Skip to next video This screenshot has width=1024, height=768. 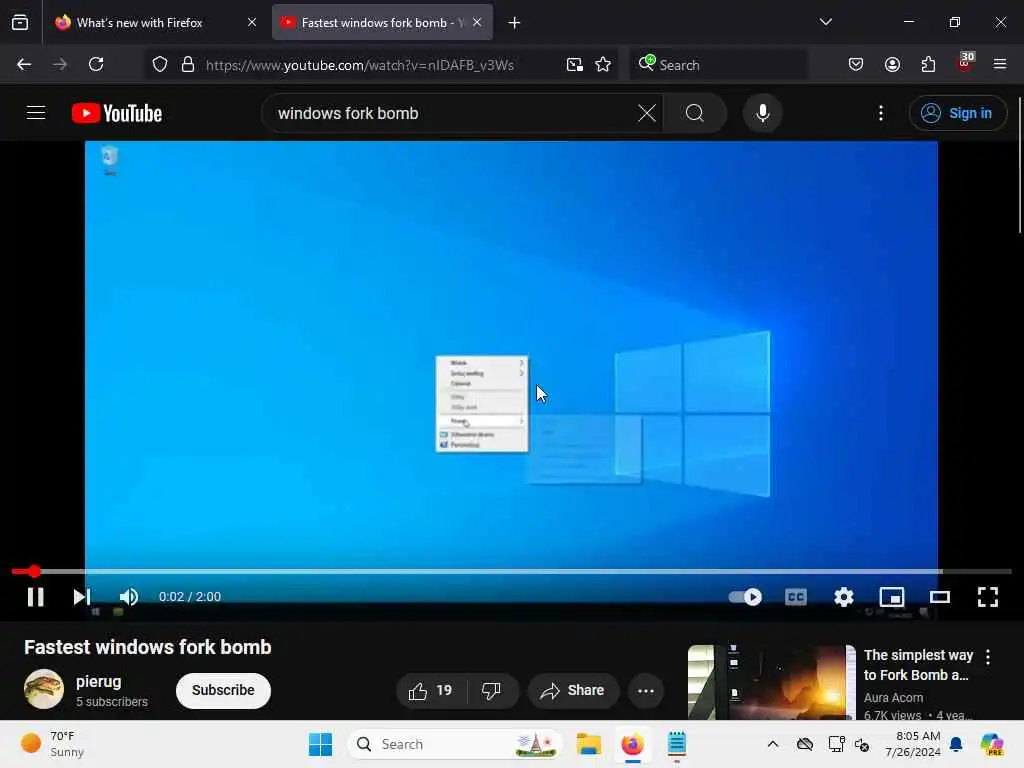[82, 597]
